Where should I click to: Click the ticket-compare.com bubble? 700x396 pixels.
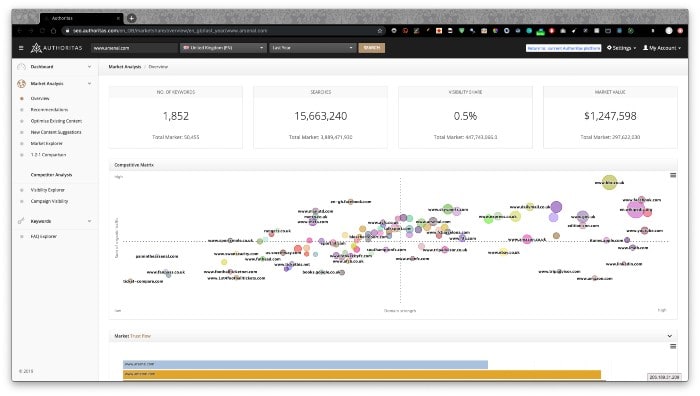(131, 281)
